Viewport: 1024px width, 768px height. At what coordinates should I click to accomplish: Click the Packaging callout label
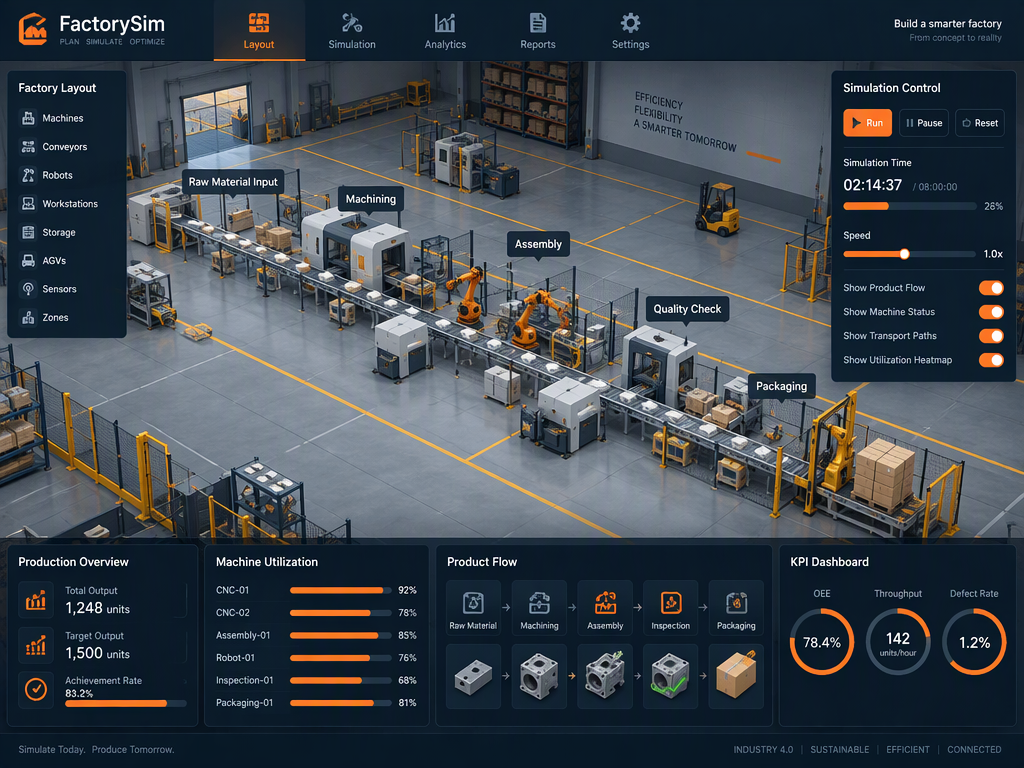point(781,386)
